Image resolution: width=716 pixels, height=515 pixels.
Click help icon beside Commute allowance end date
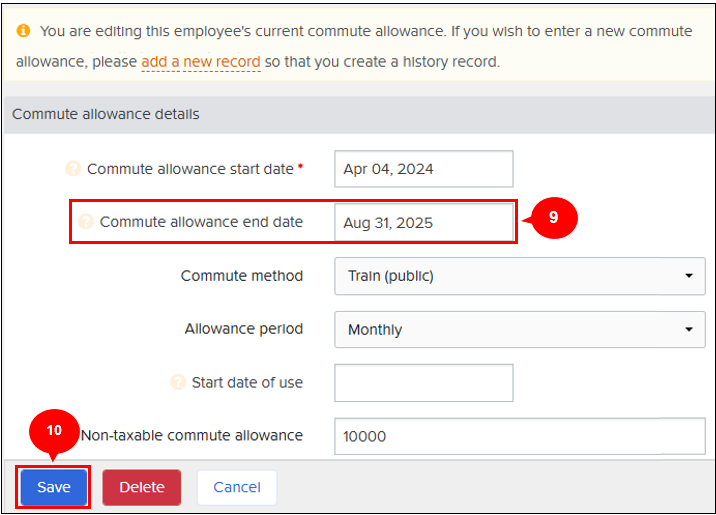pos(86,221)
